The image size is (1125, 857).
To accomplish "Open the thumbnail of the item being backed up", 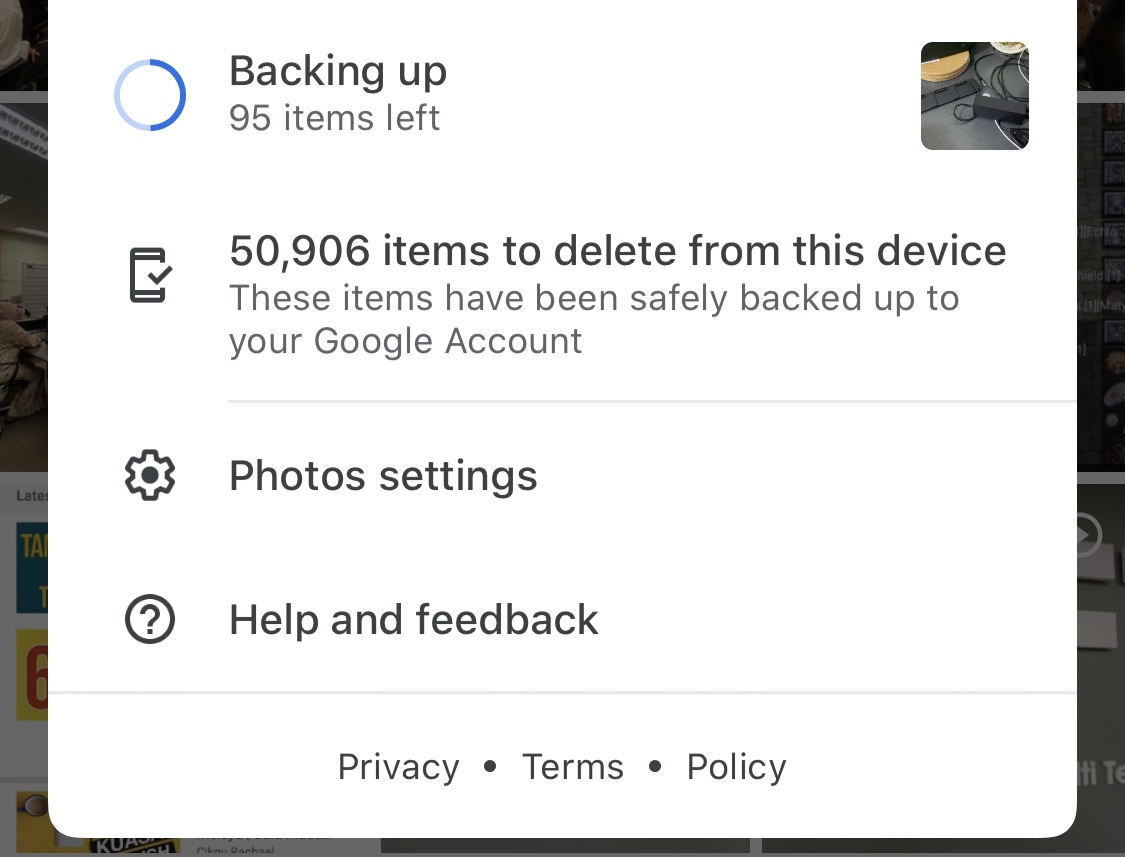I will tap(974, 96).
